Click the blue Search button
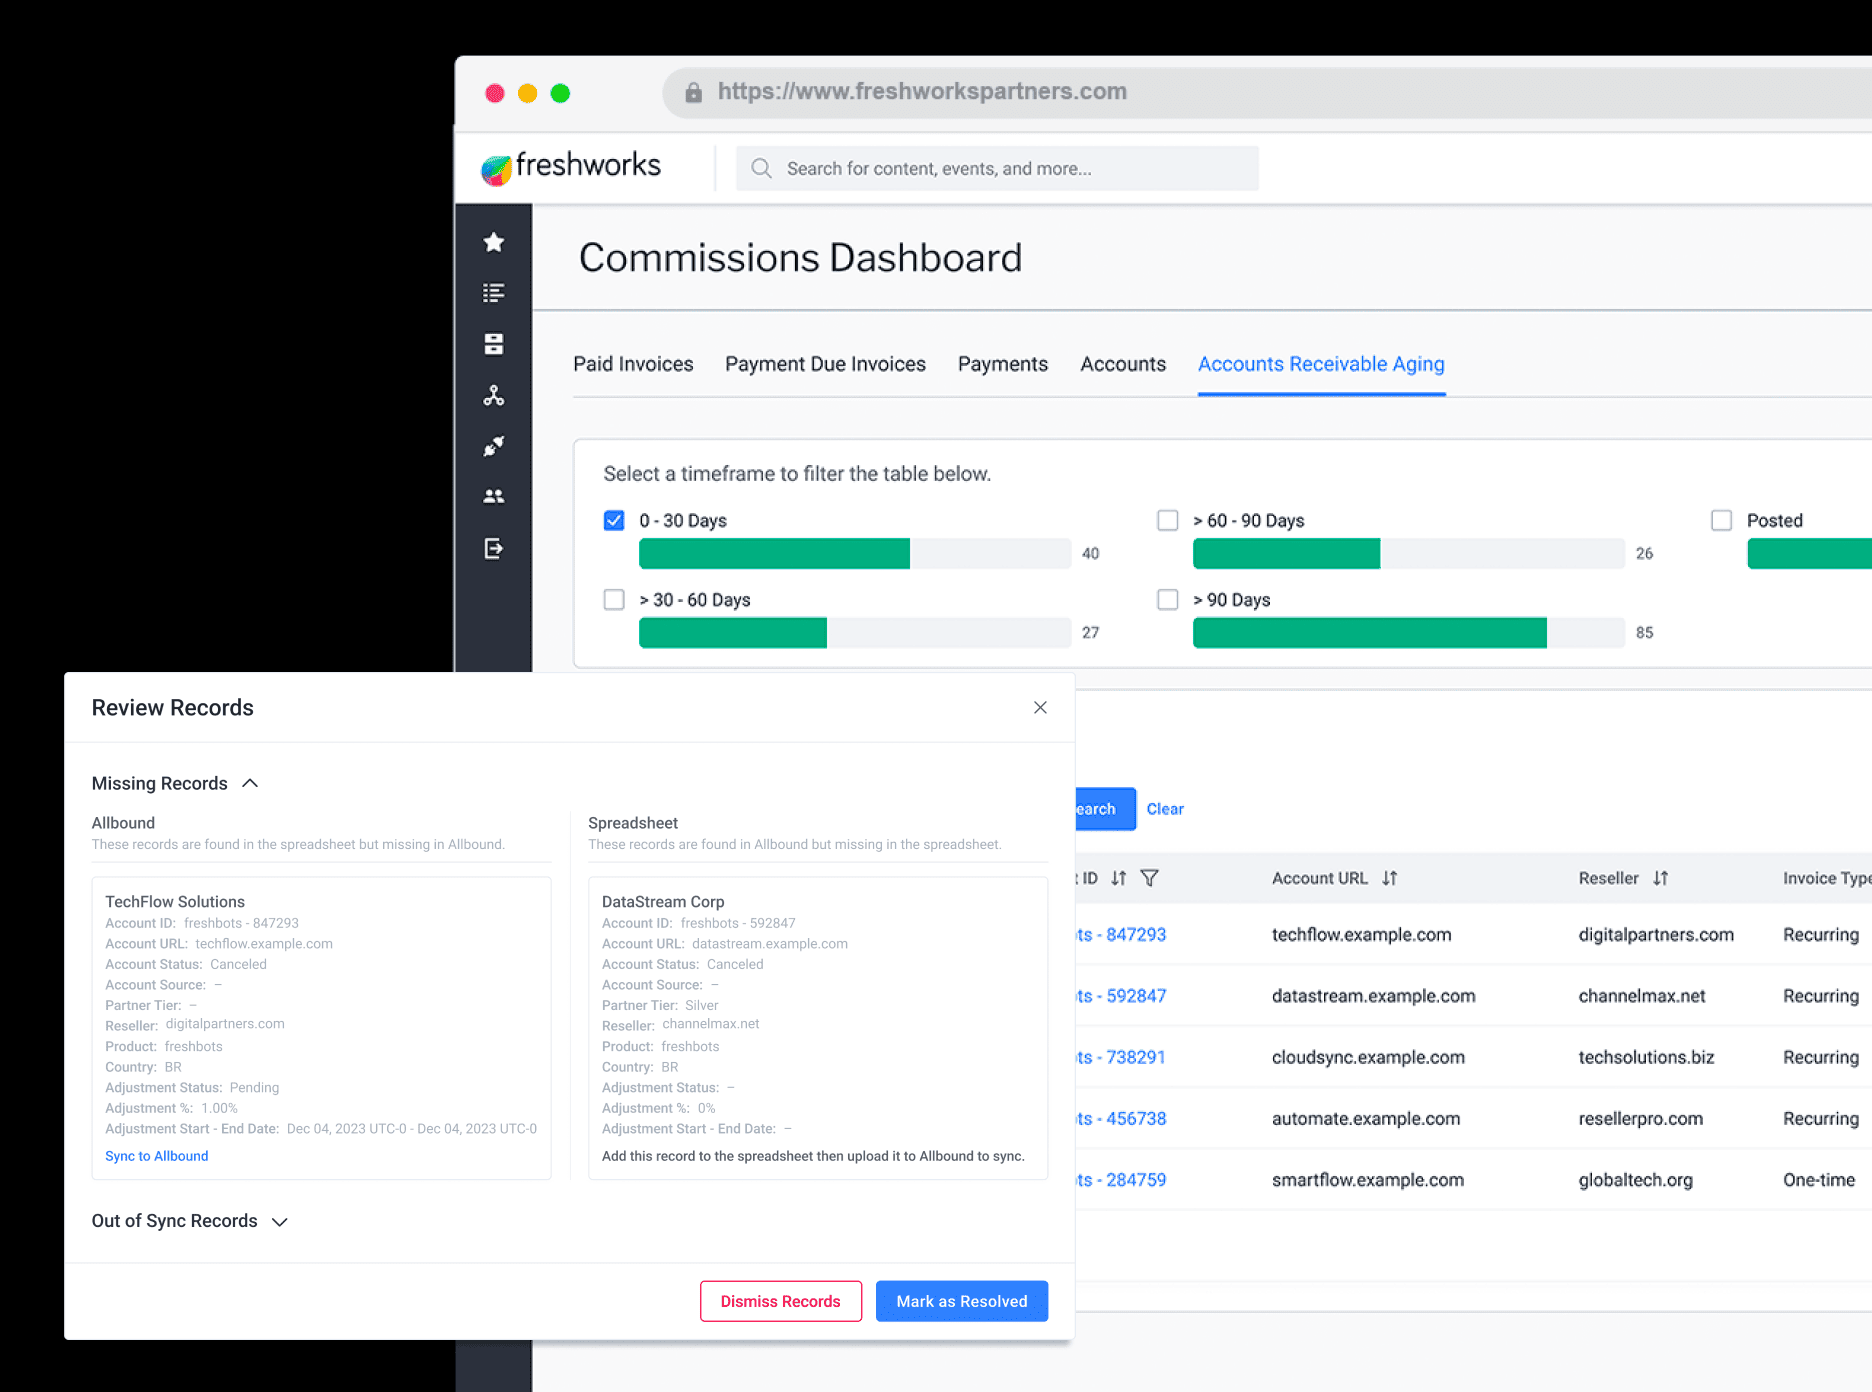Image resolution: width=1872 pixels, height=1392 pixels. click(x=1105, y=809)
